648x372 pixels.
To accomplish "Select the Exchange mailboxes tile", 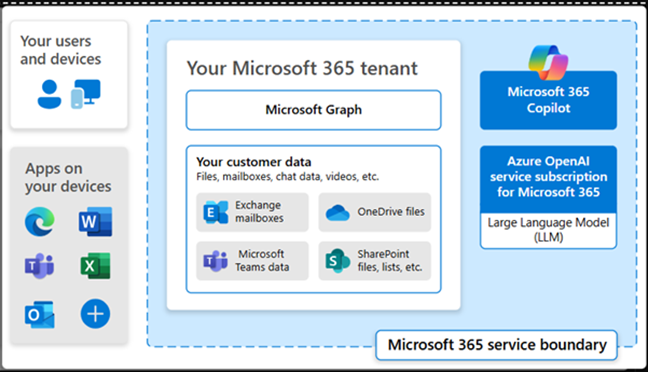I will [x=253, y=212].
